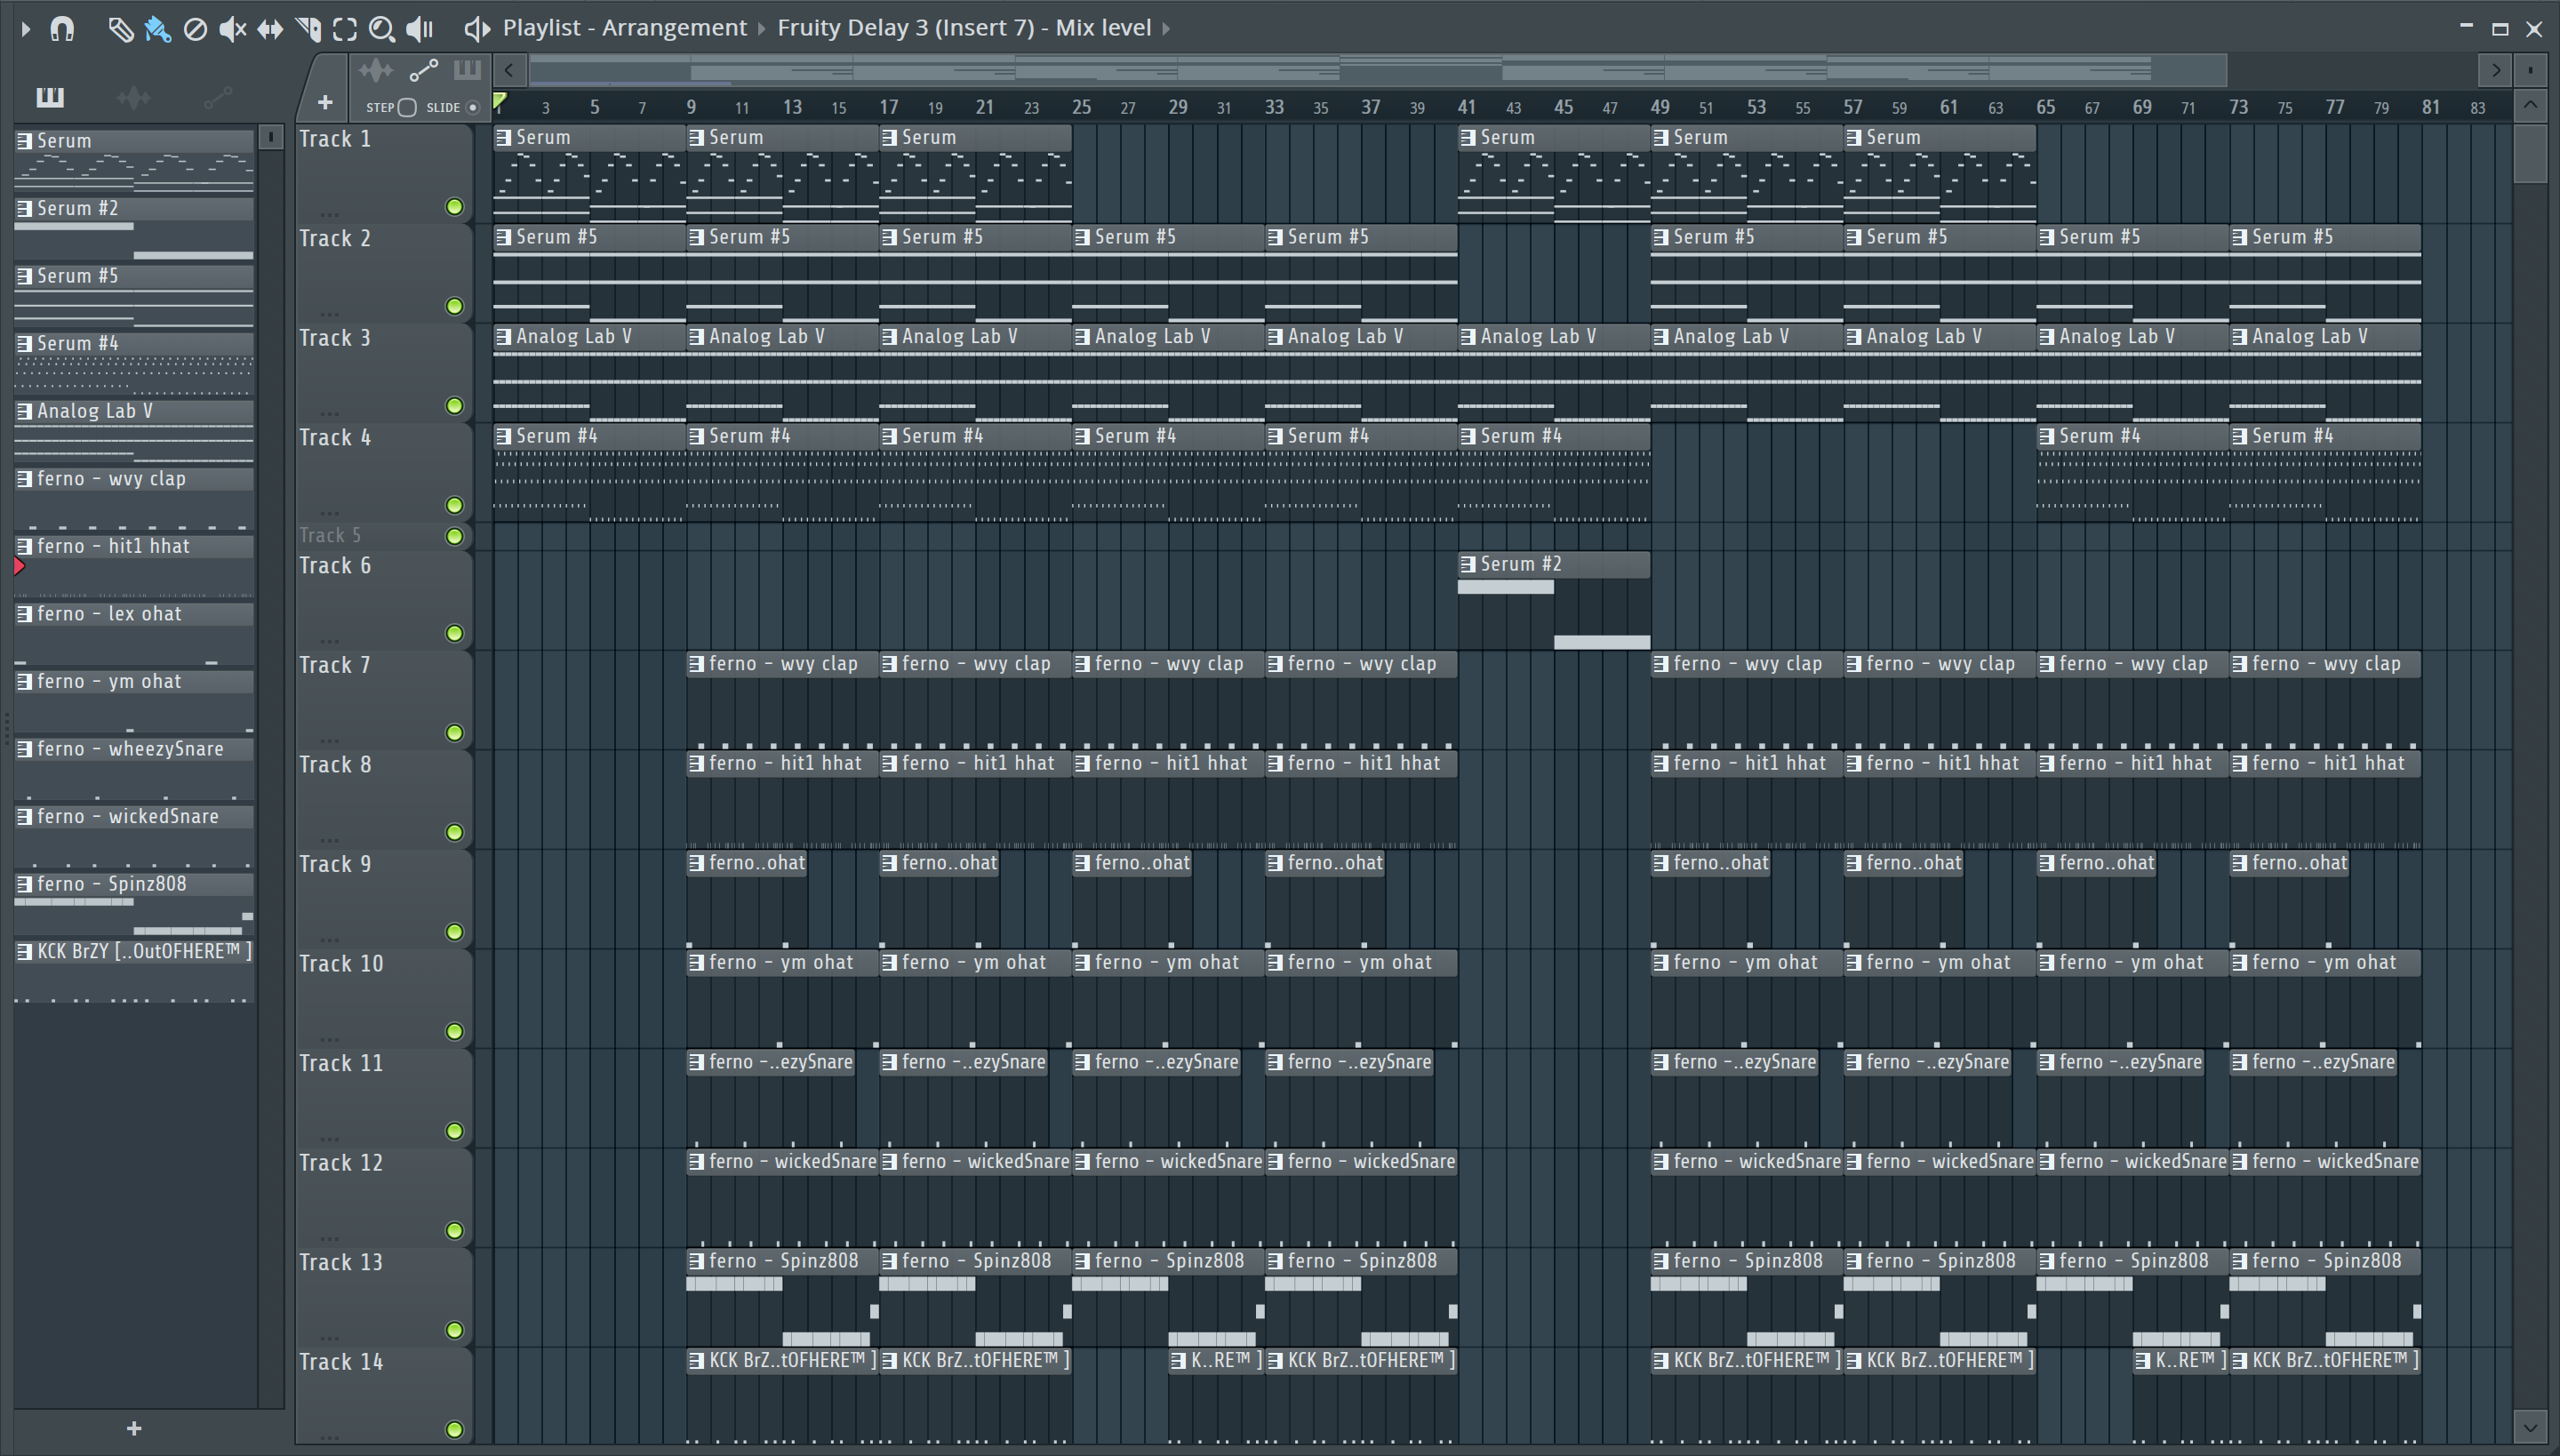Viewport: 2560px width, 1456px height.
Task: Open the Playlist - Arrangement dropdown
Action: (625, 28)
